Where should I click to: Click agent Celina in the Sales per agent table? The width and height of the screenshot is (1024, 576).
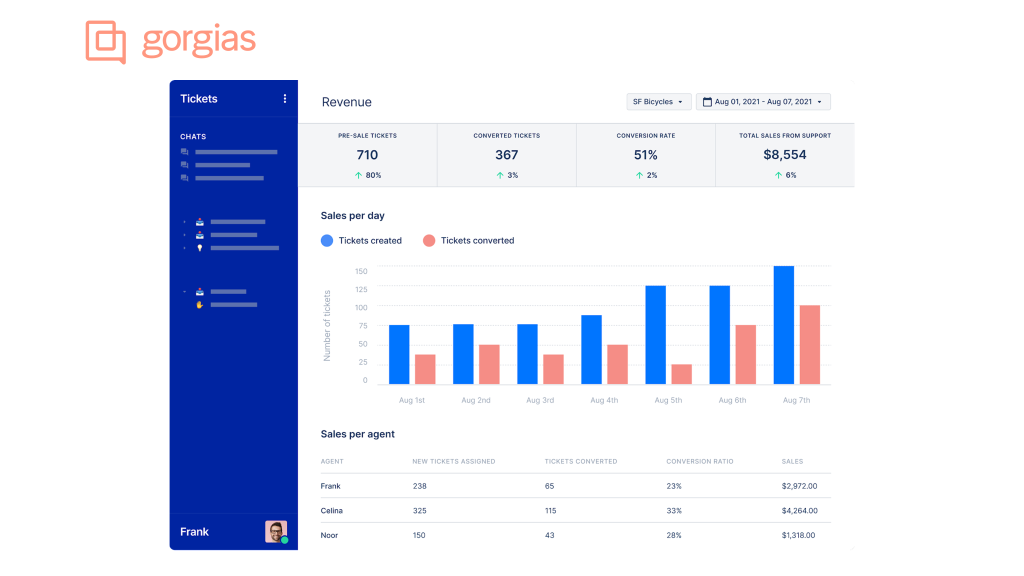[331, 511]
